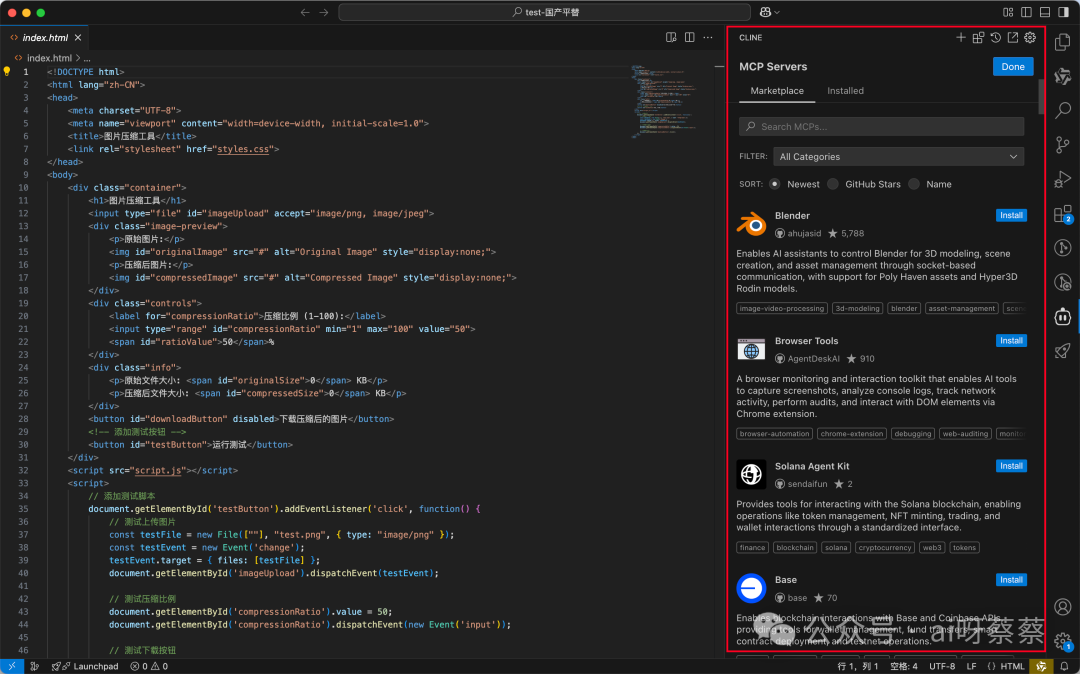Open the Explorer view in activity bar

(x=1063, y=42)
